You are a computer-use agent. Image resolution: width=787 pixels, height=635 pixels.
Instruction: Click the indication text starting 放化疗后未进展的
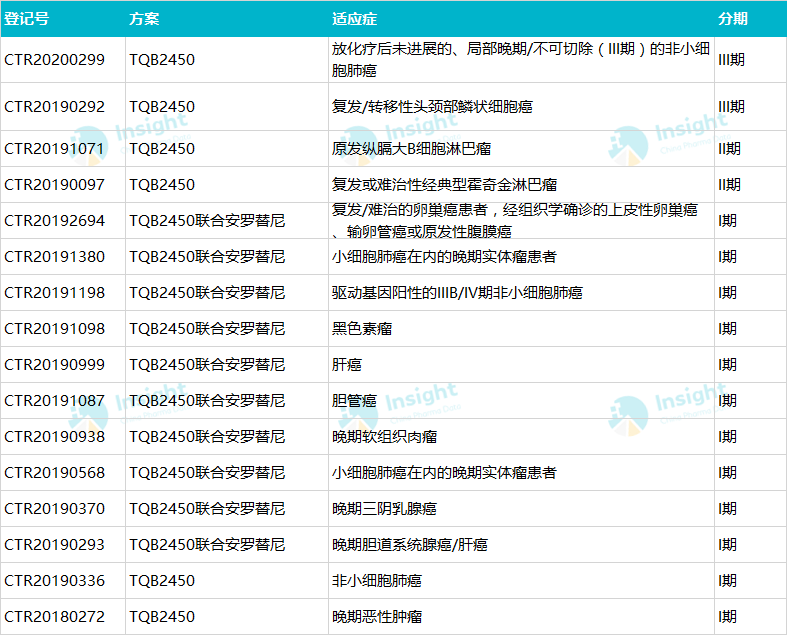(520, 60)
